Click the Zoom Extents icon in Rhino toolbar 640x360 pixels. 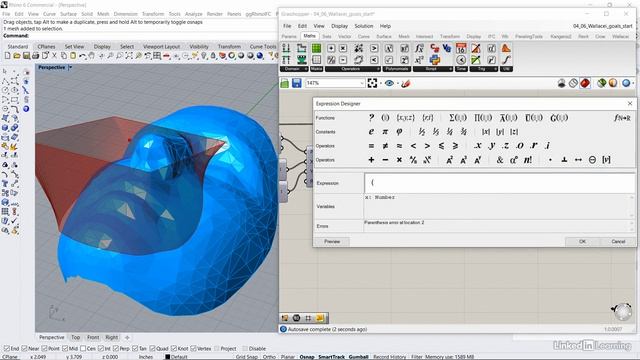click(x=129, y=56)
